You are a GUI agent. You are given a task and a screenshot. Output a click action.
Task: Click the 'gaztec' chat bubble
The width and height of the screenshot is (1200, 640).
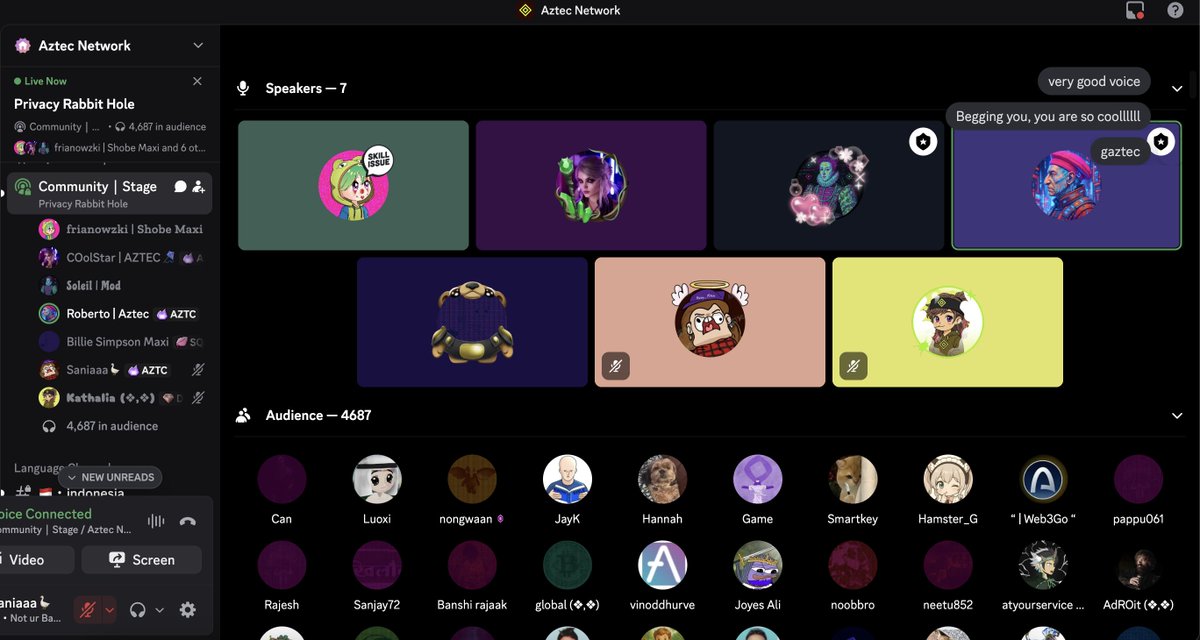coord(1120,152)
